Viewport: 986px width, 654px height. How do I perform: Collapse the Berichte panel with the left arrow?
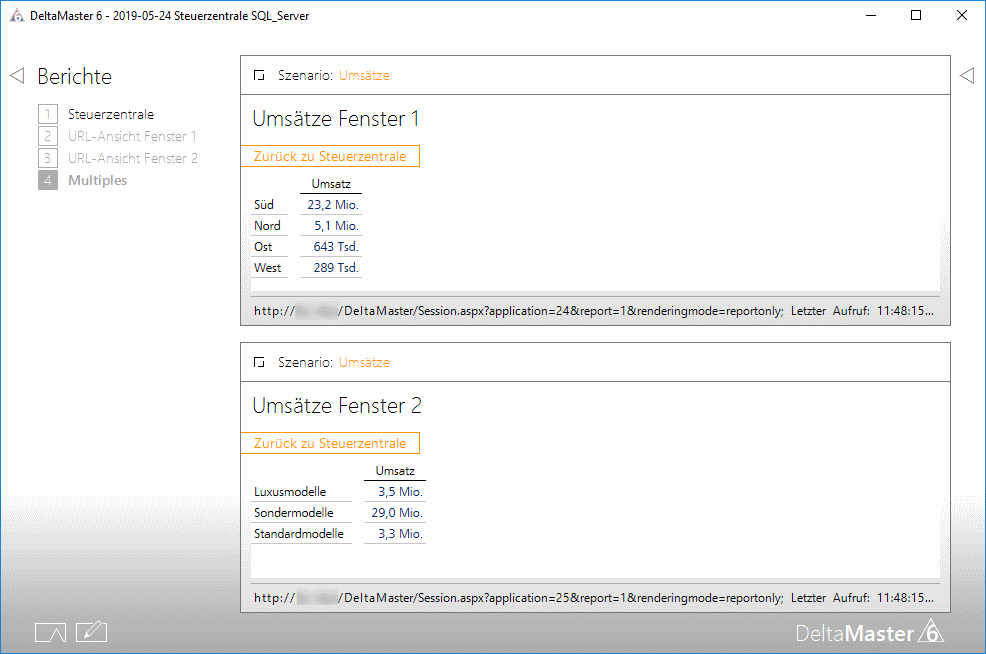17,75
